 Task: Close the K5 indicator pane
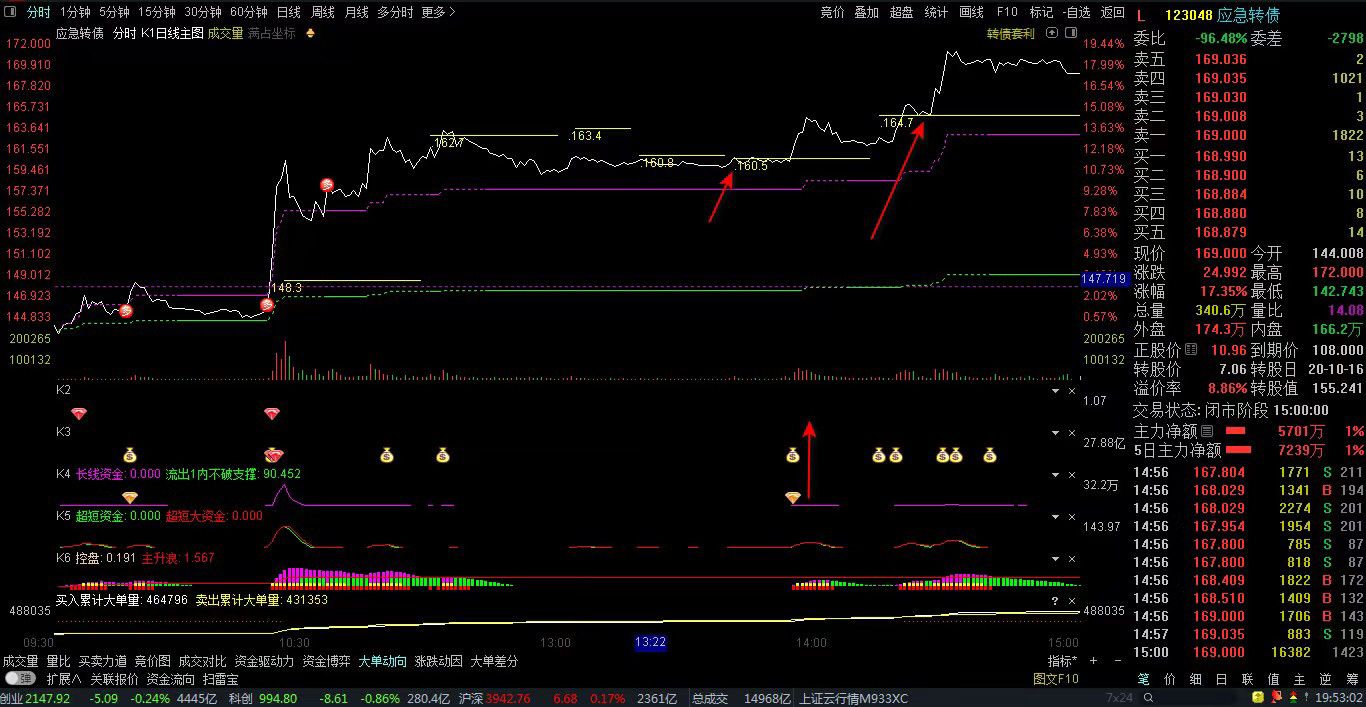coord(1072,517)
